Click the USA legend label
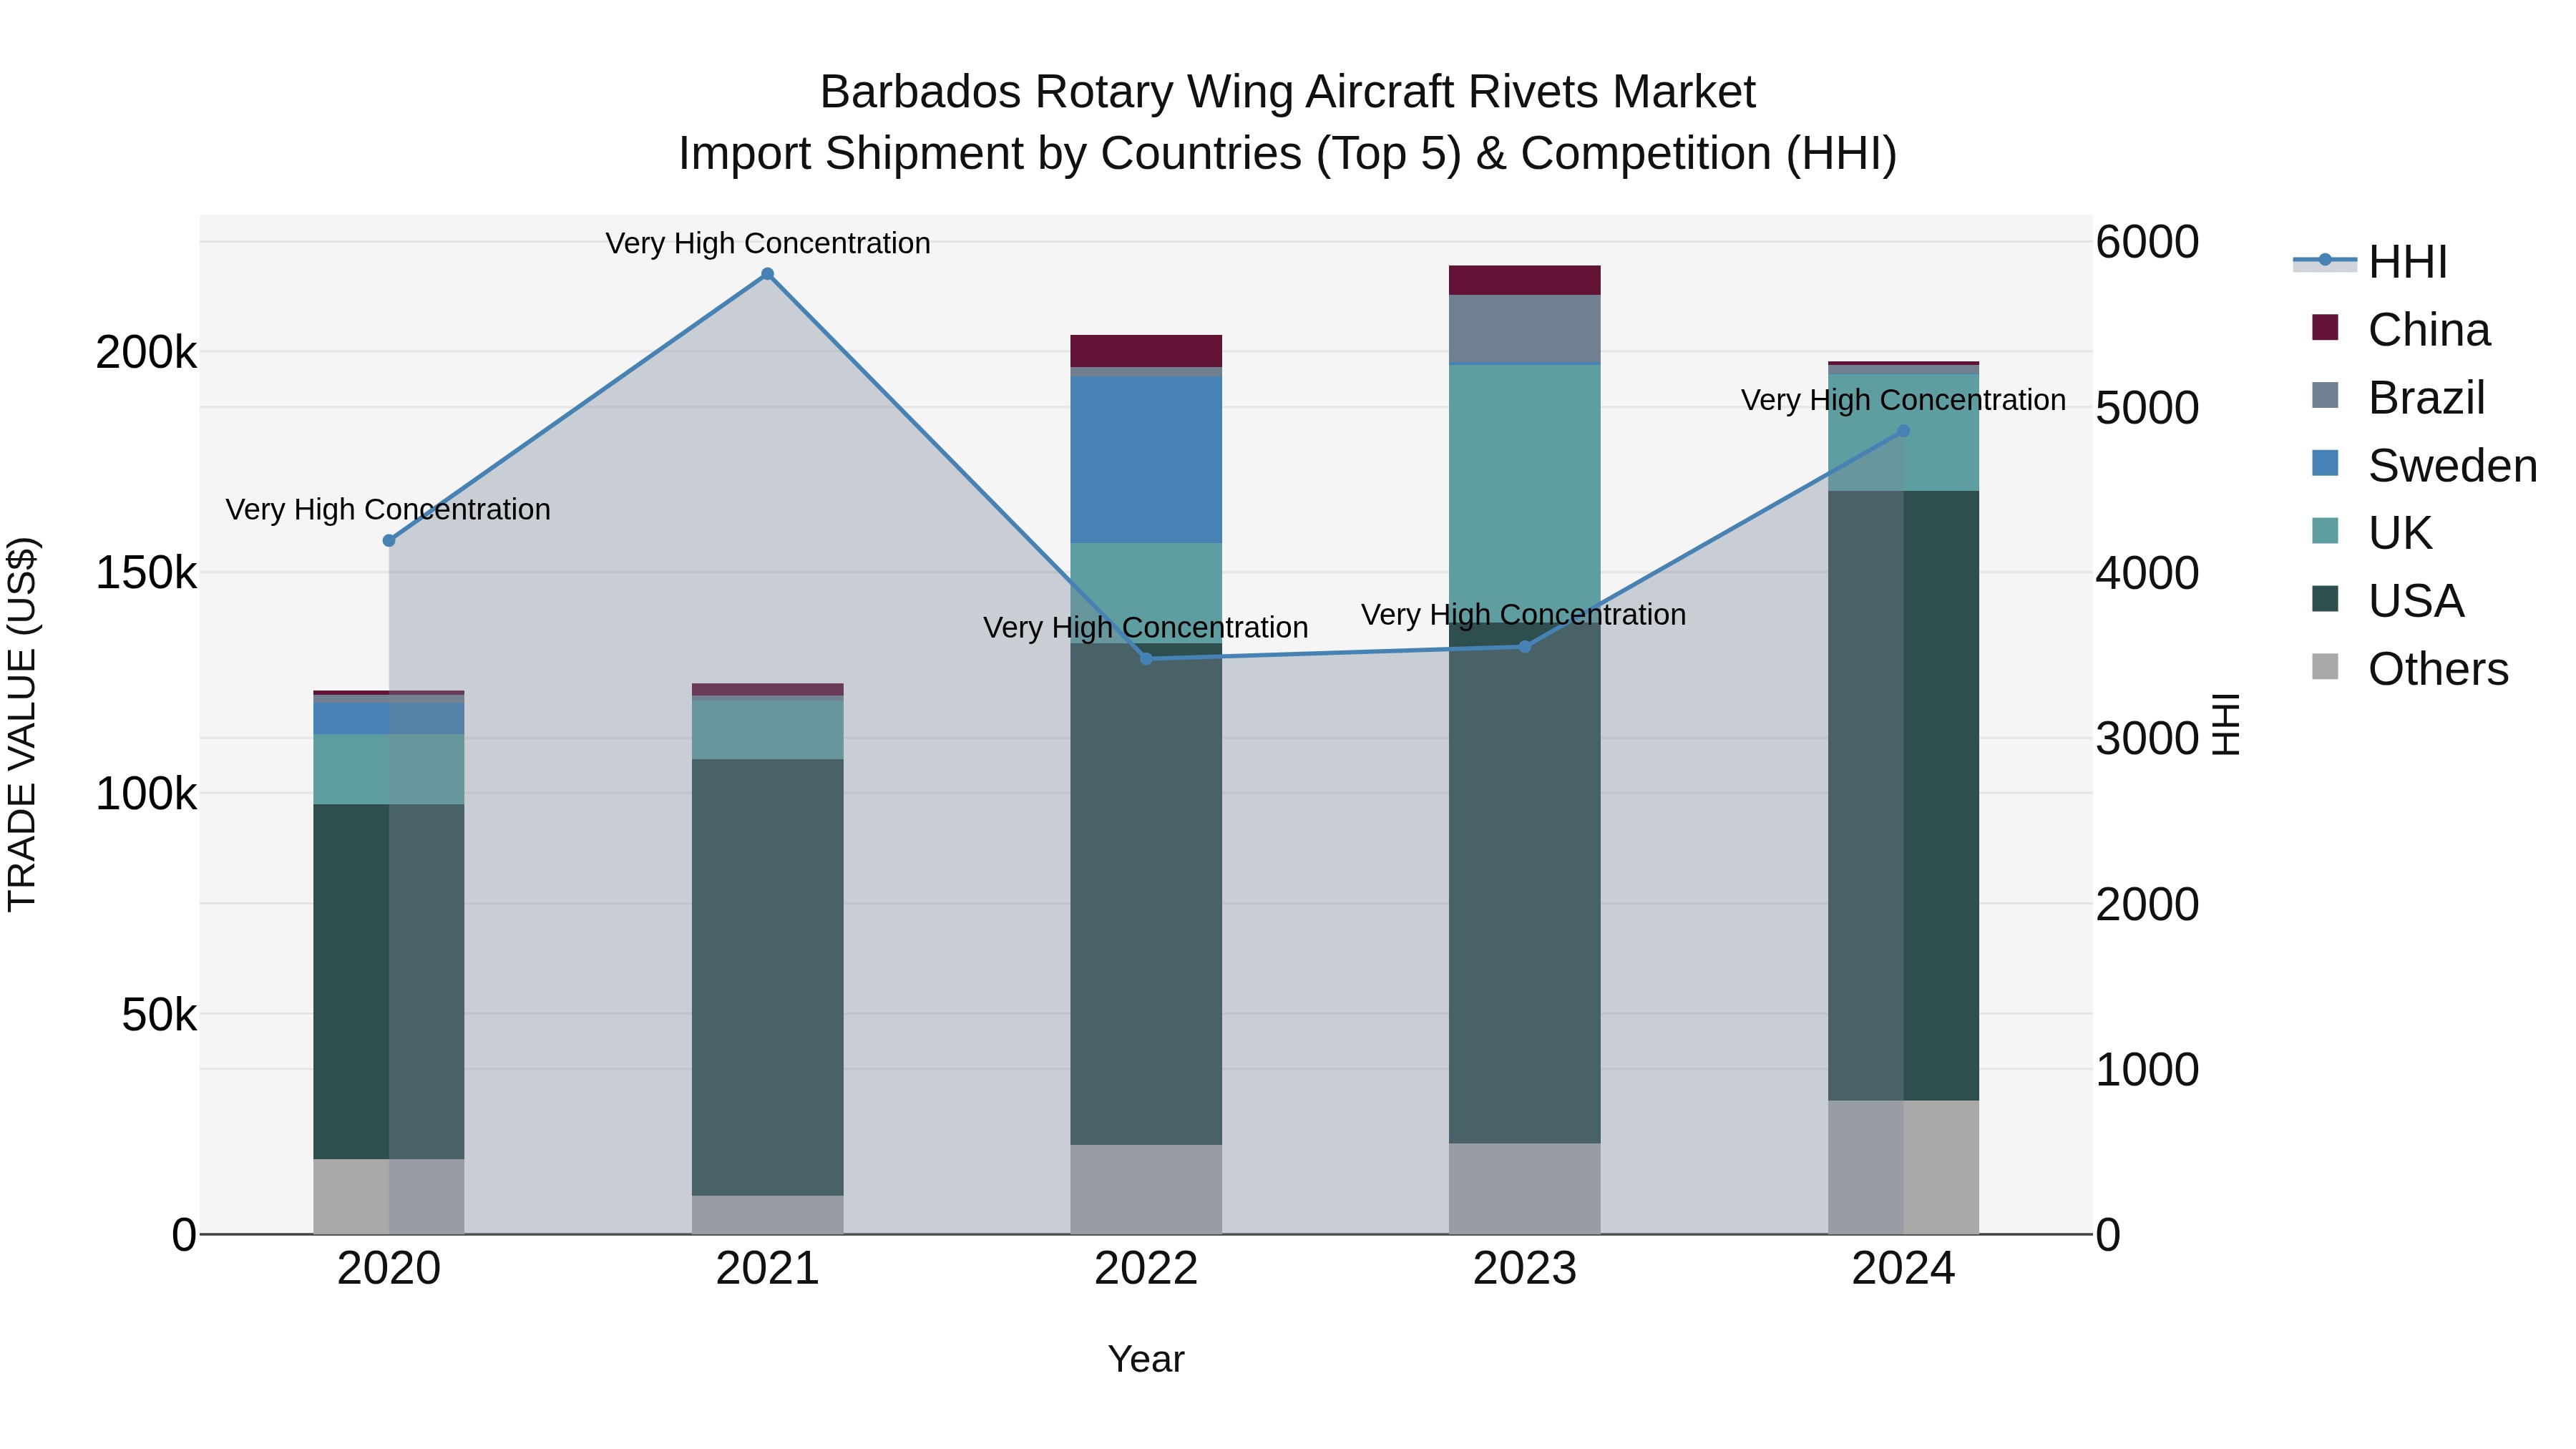This screenshot has width=2576, height=1449. click(2416, 601)
